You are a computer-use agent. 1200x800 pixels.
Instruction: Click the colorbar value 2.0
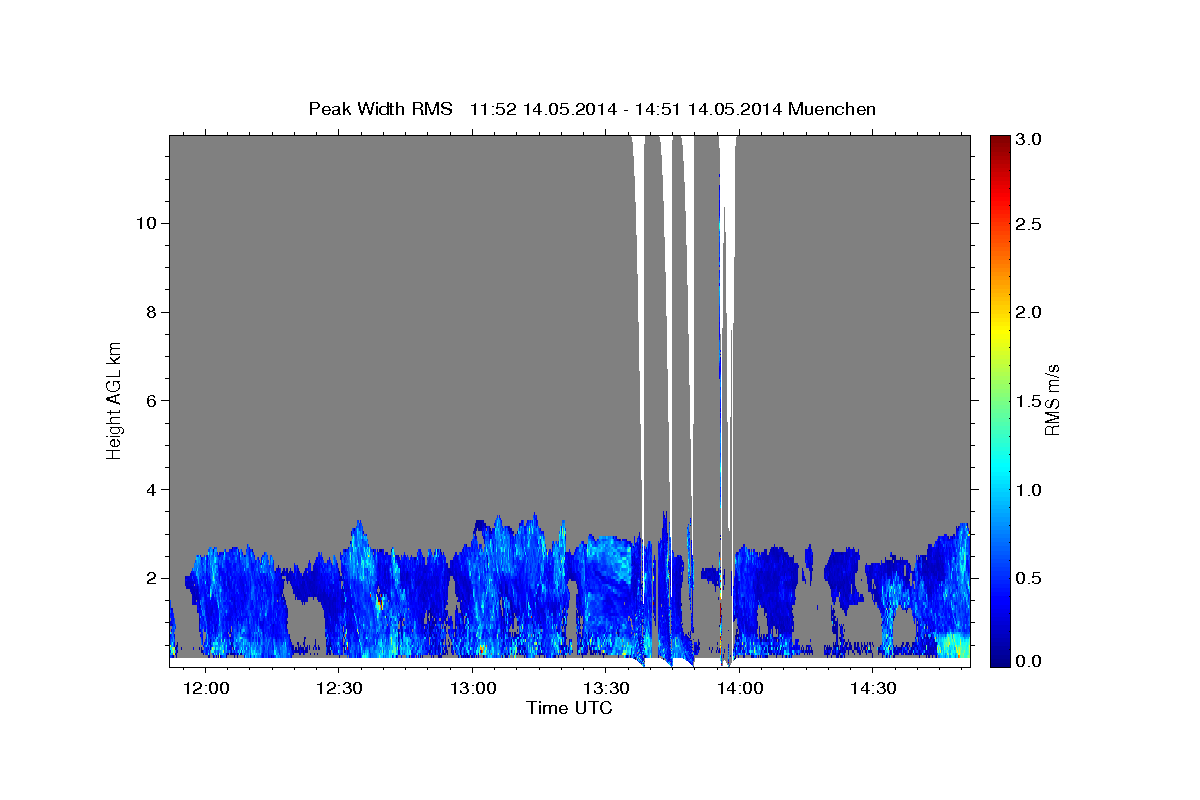[1031, 313]
